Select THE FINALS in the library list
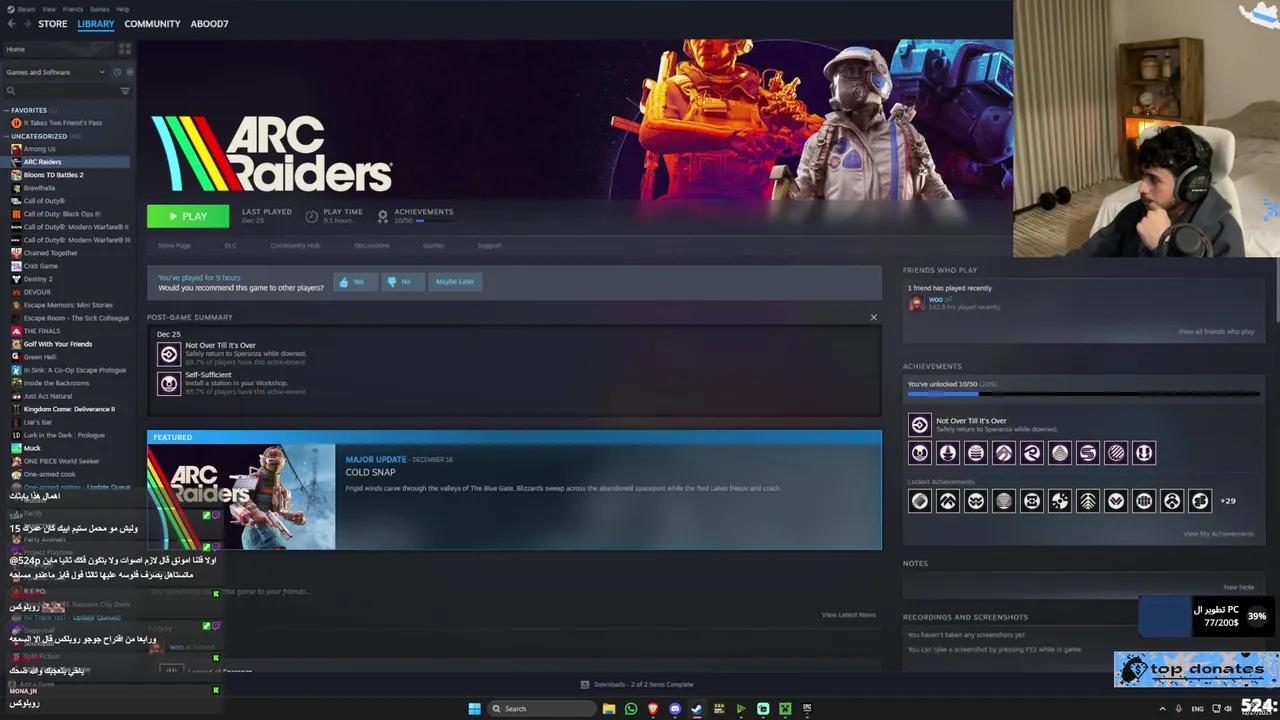 [41, 331]
